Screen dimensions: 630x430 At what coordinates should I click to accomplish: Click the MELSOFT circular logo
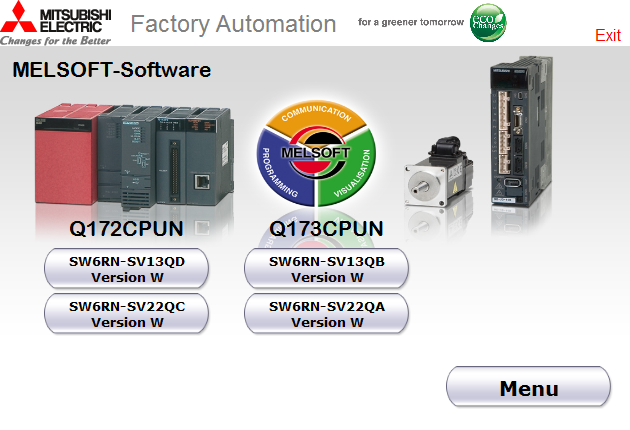tap(316, 154)
